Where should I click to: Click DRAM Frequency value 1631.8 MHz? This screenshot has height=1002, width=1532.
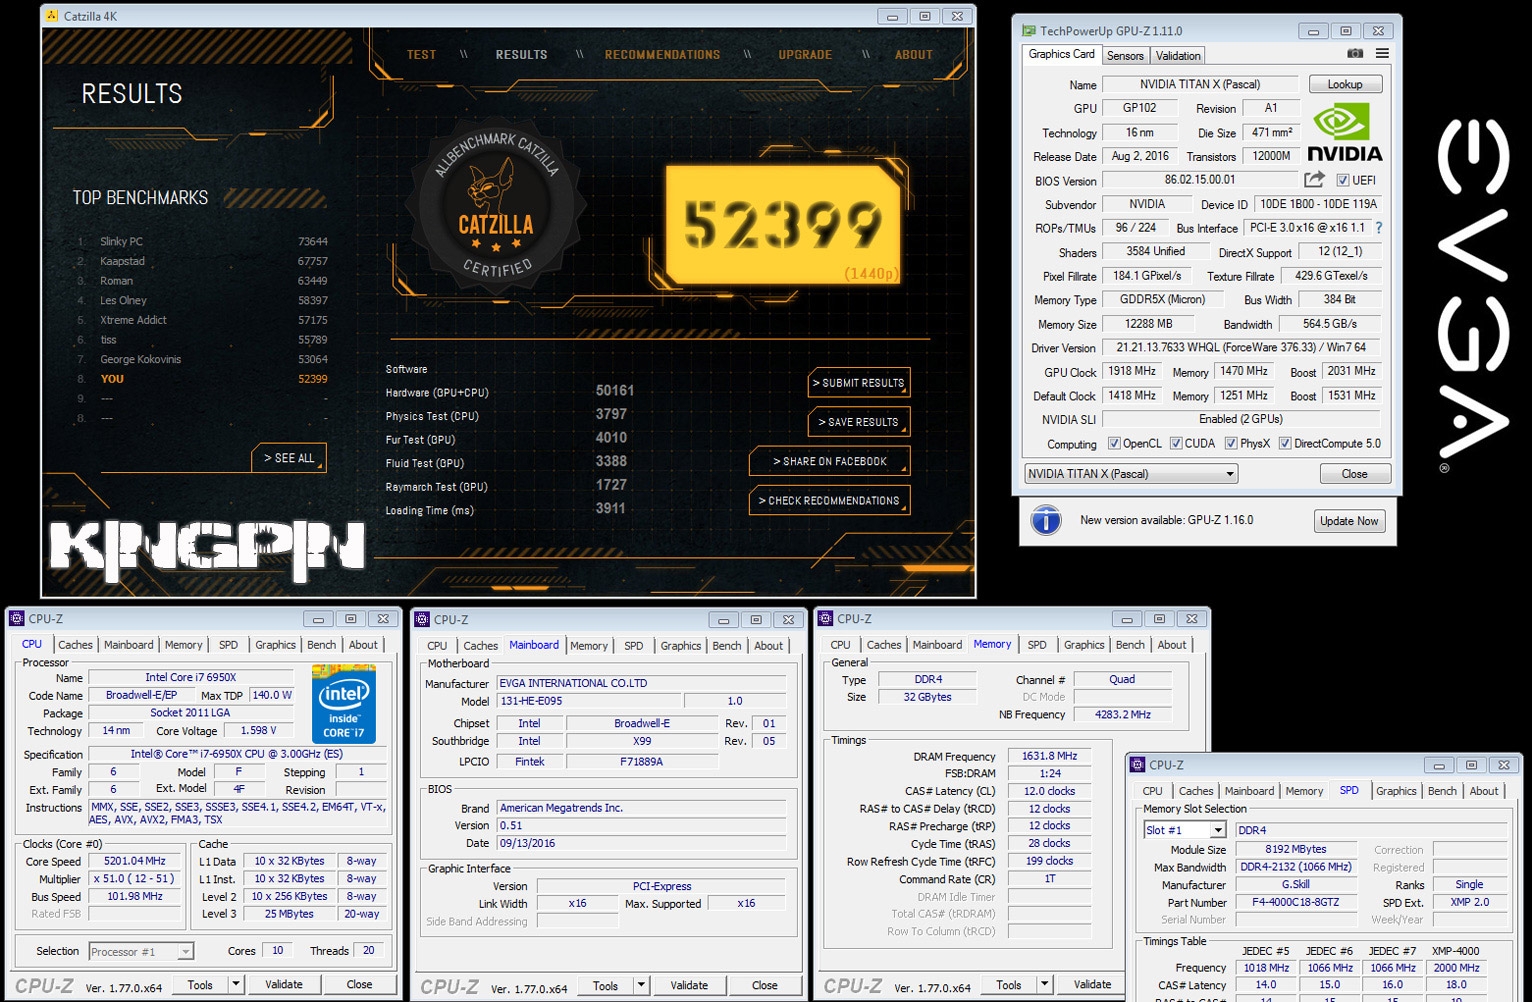pyautogui.click(x=1049, y=756)
